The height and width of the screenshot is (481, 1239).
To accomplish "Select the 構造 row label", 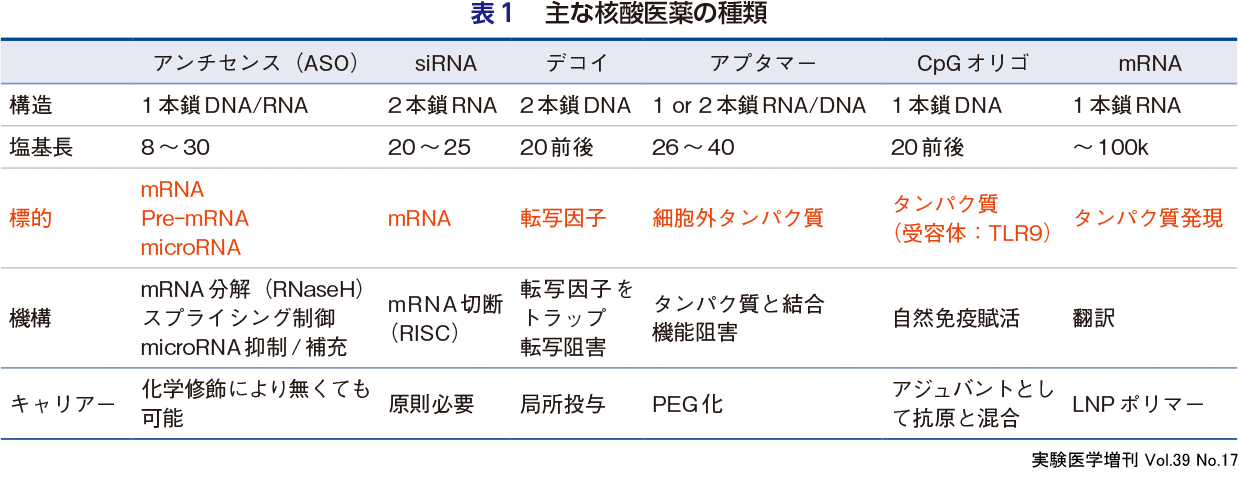I will pos(31,105).
